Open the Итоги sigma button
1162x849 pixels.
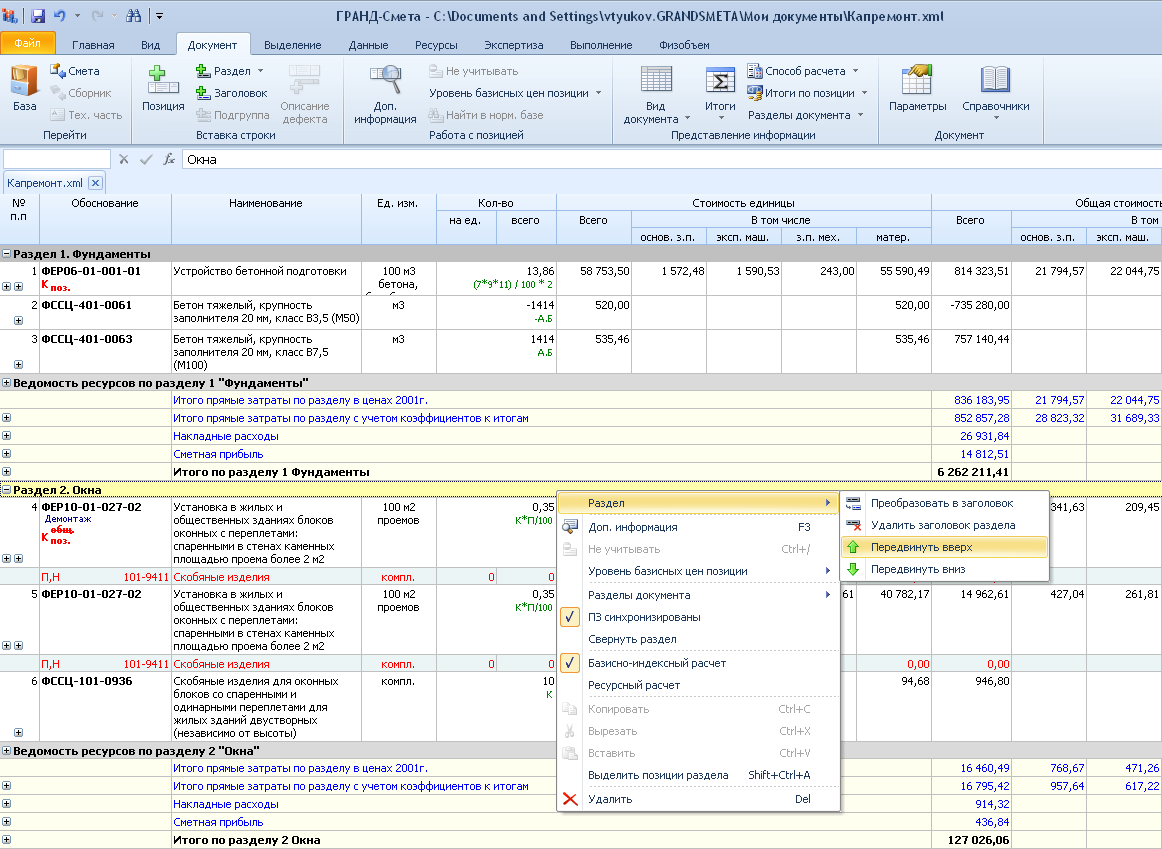720,93
